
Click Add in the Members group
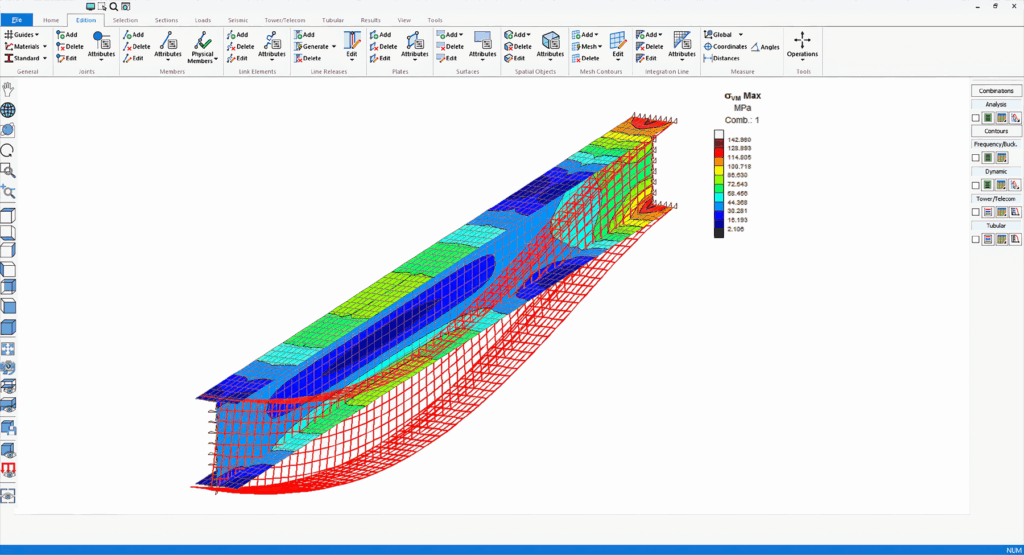(133, 34)
